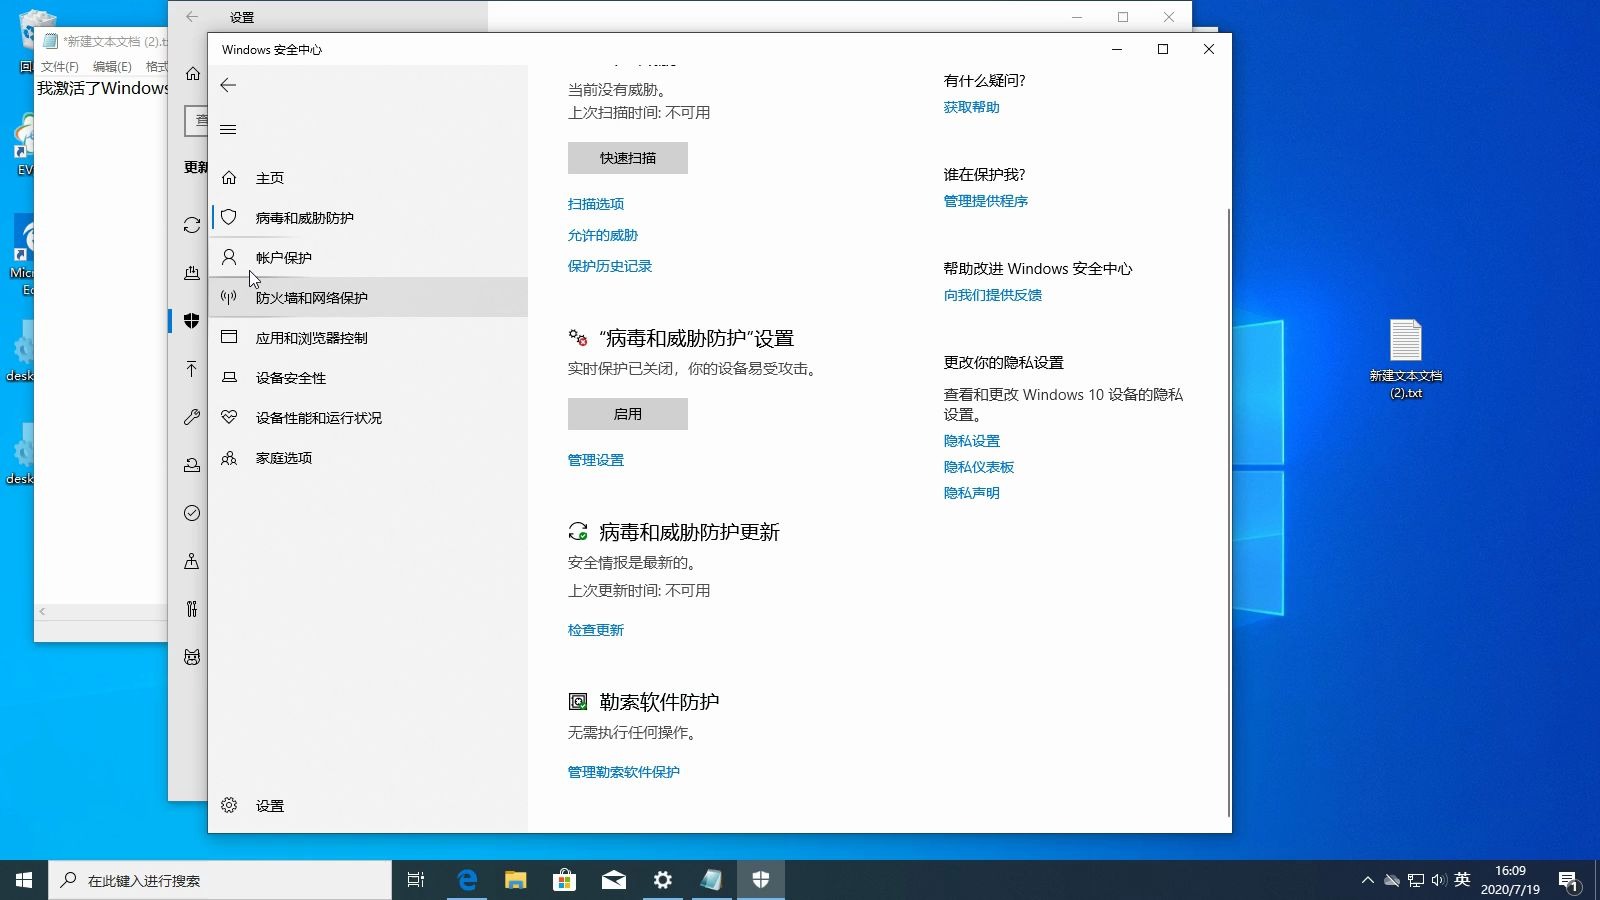1600x900 pixels.
Task: Click window icon beside 应用和浏览器控制
Action: [x=229, y=337]
